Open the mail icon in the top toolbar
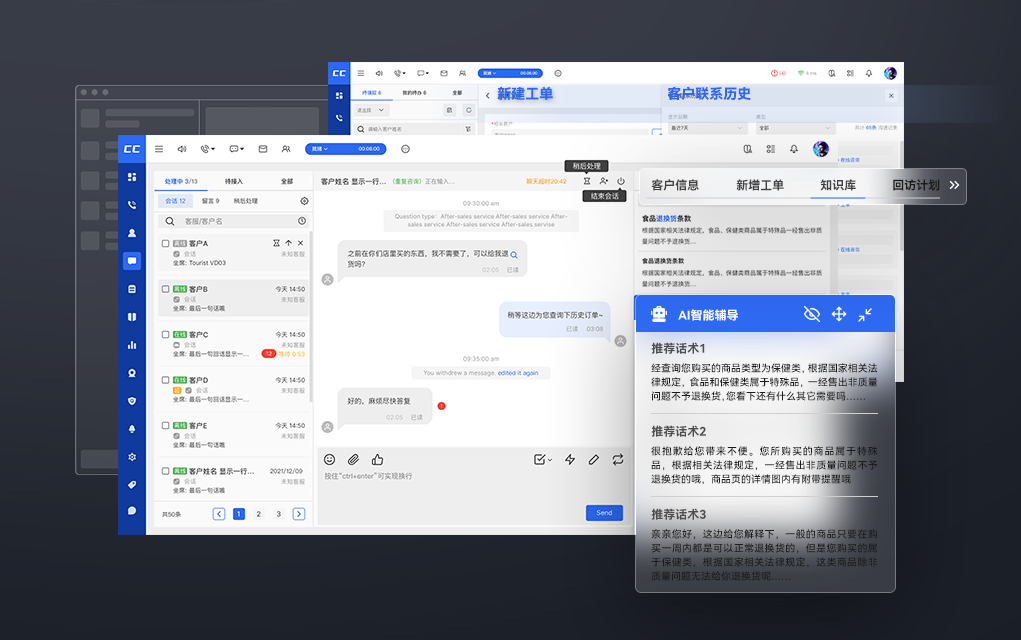The width and height of the screenshot is (1021, 640). click(263, 148)
